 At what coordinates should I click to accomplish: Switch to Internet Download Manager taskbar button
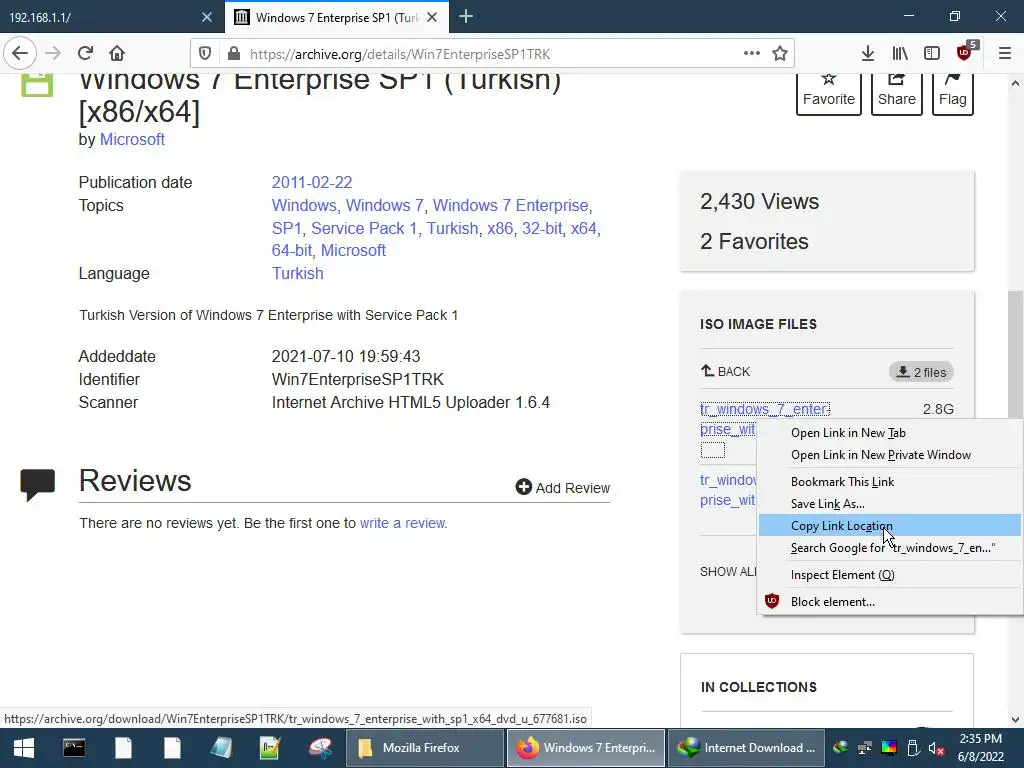[x=747, y=748]
